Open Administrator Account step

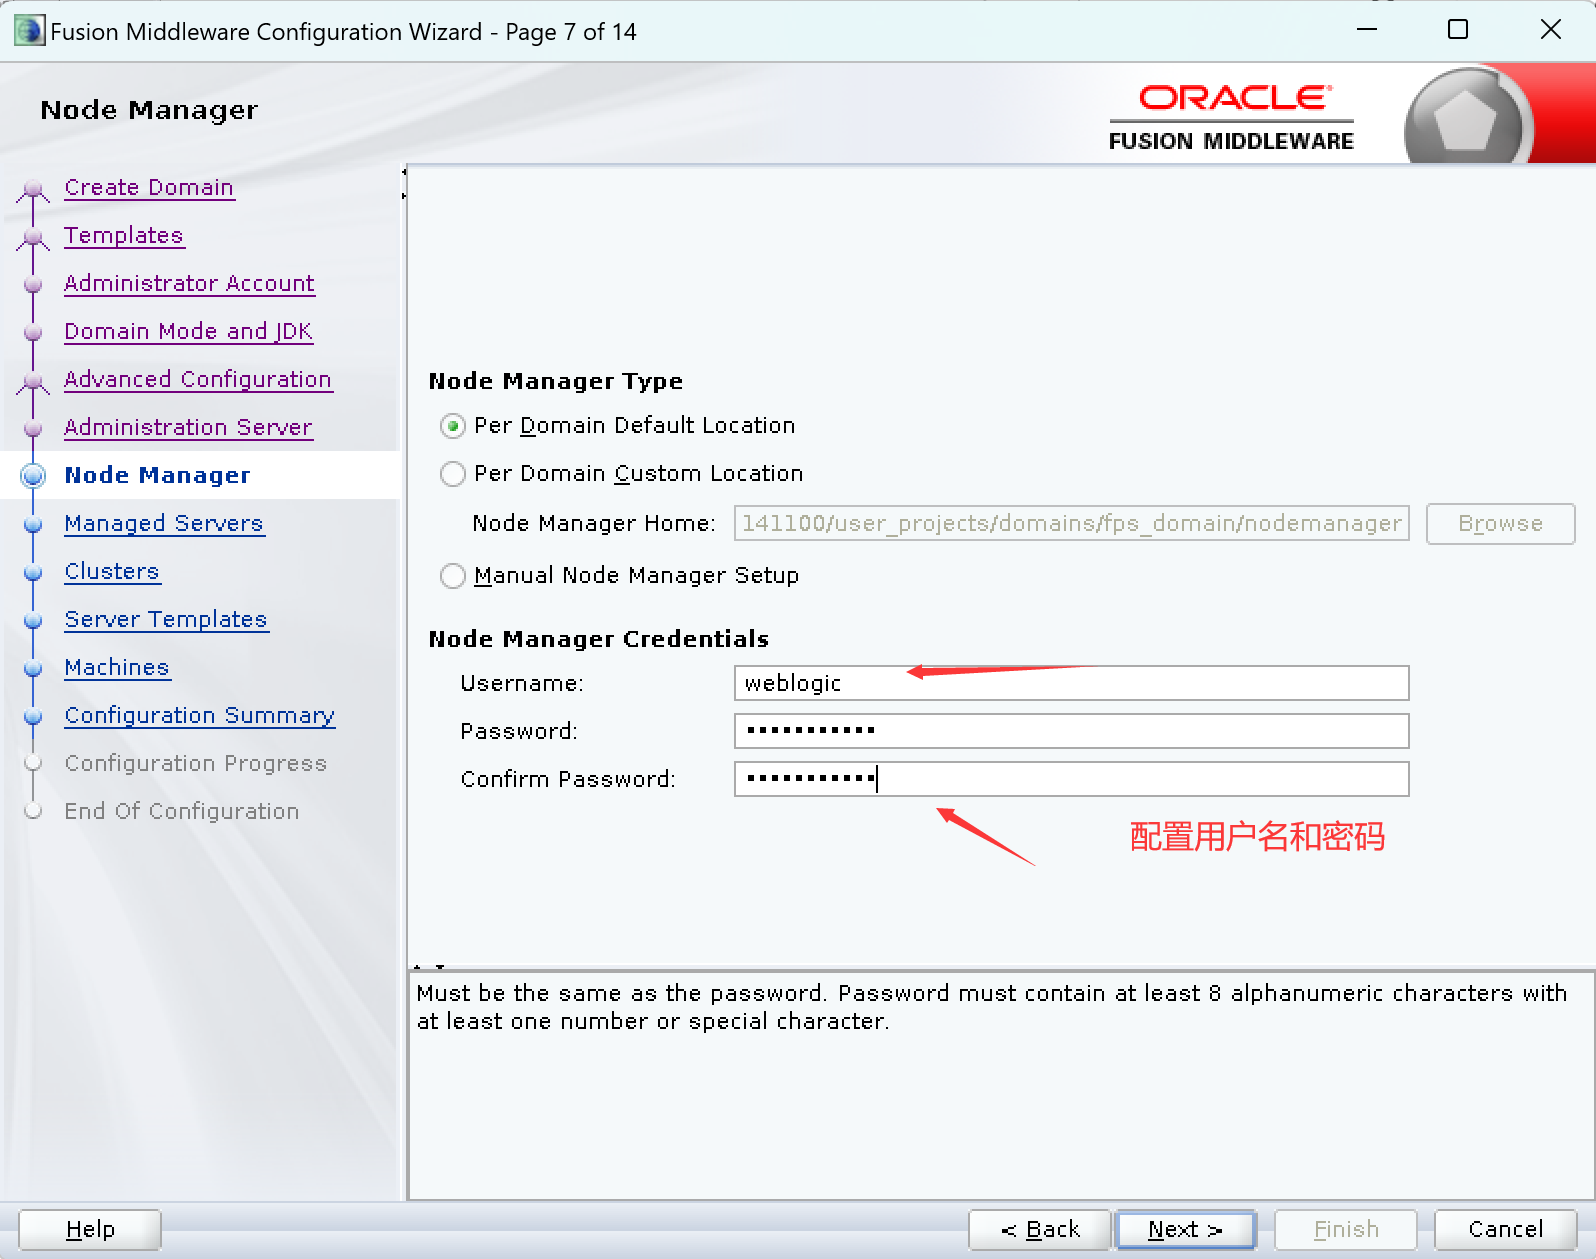pyautogui.click(x=189, y=284)
